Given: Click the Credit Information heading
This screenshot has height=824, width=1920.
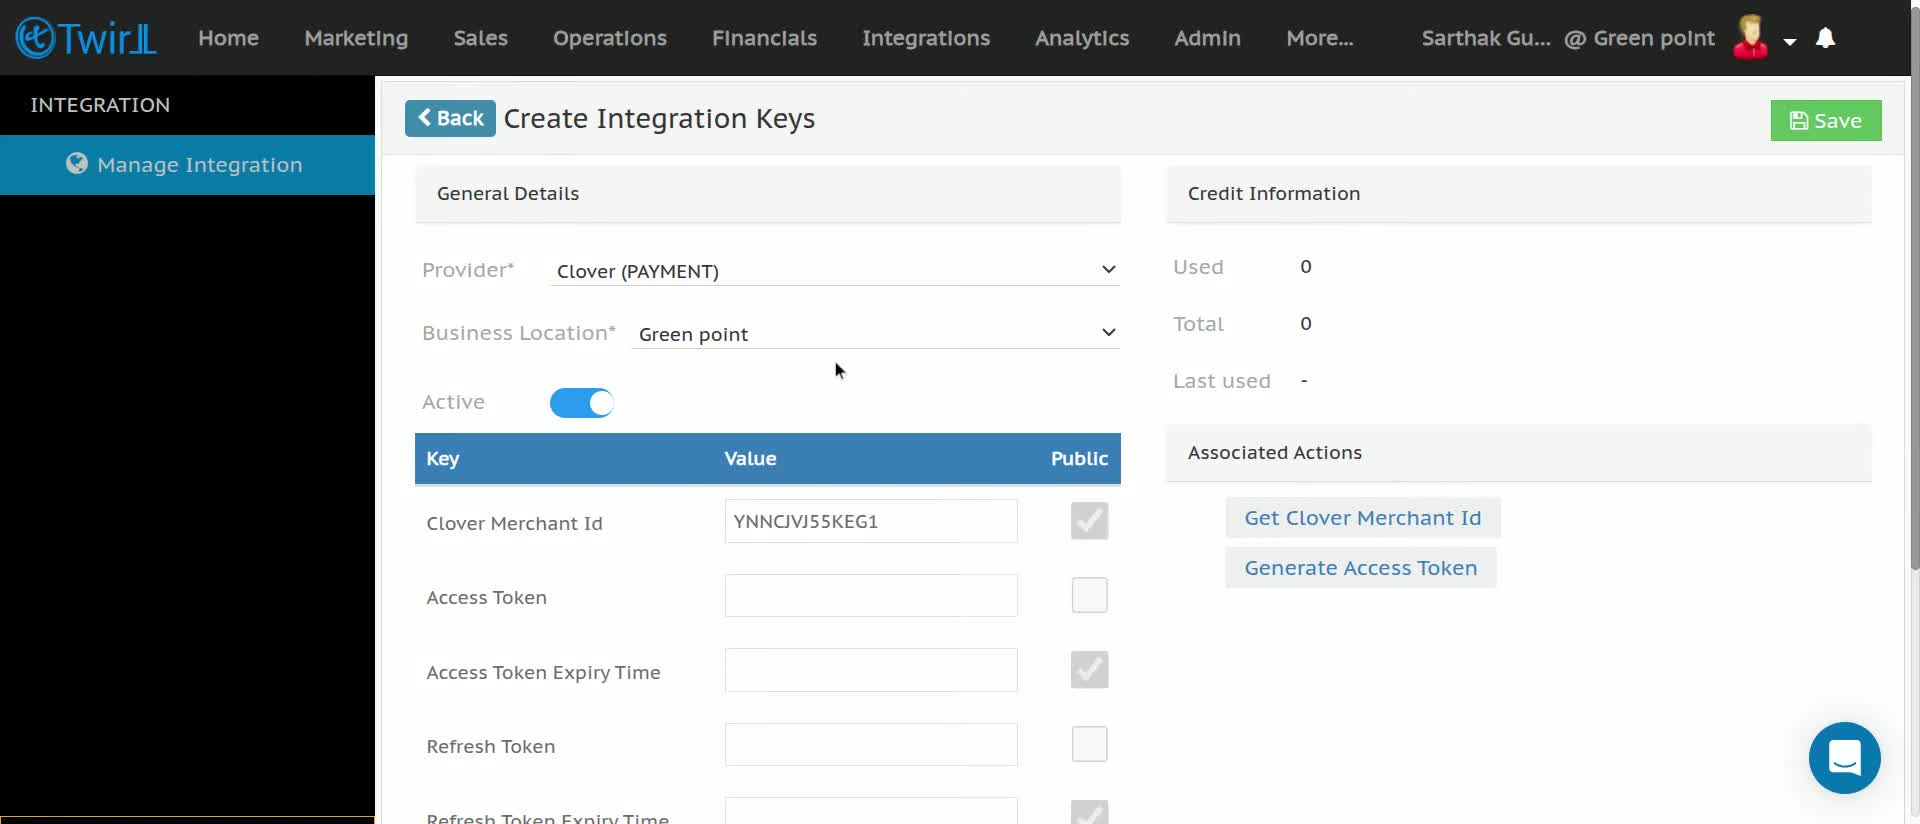Looking at the screenshot, I should click(x=1273, y=194).
